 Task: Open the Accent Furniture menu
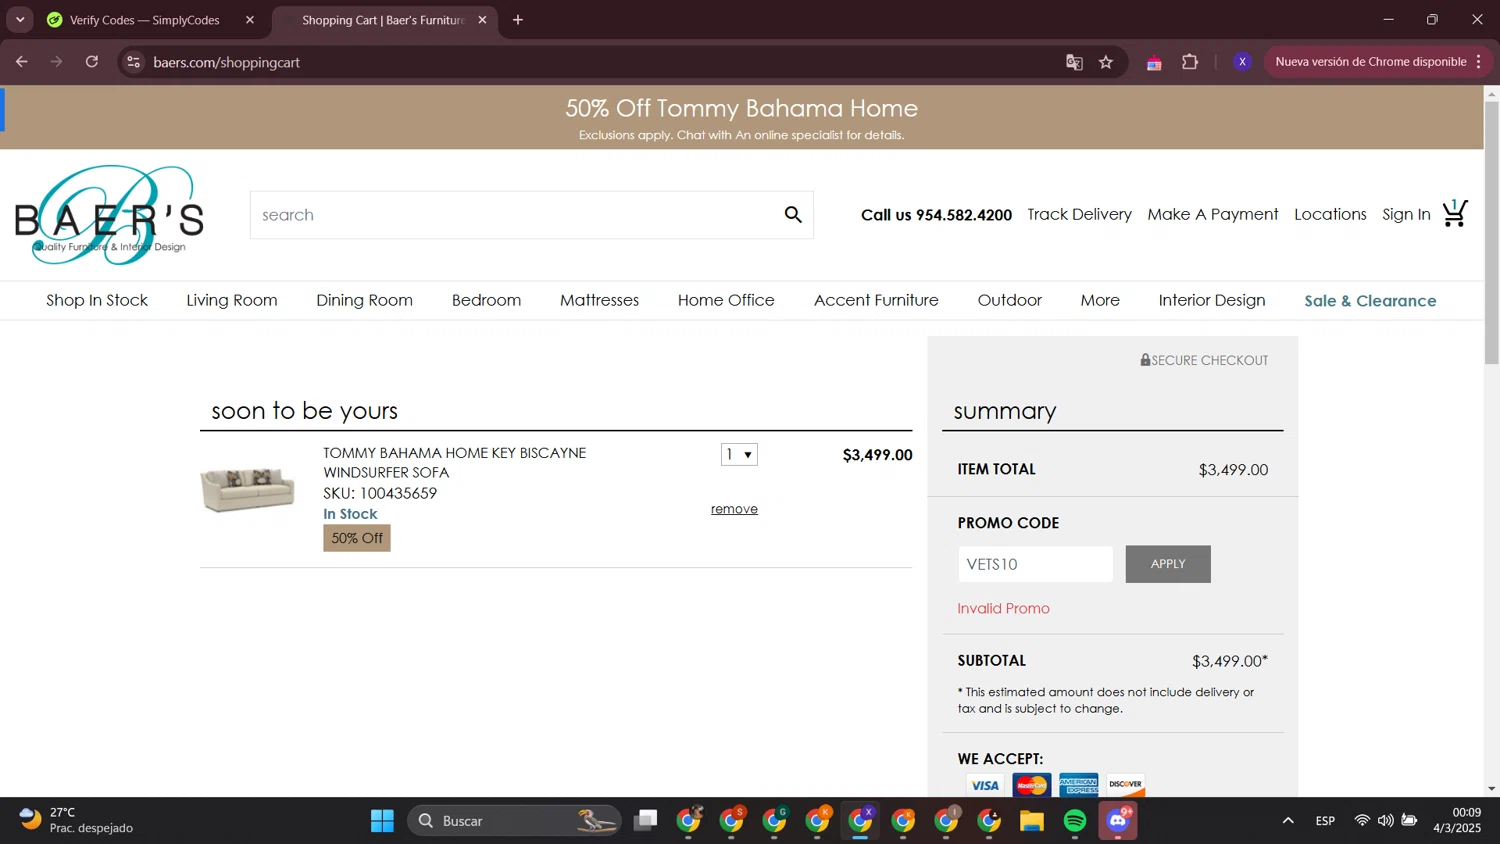click(876, 300)
